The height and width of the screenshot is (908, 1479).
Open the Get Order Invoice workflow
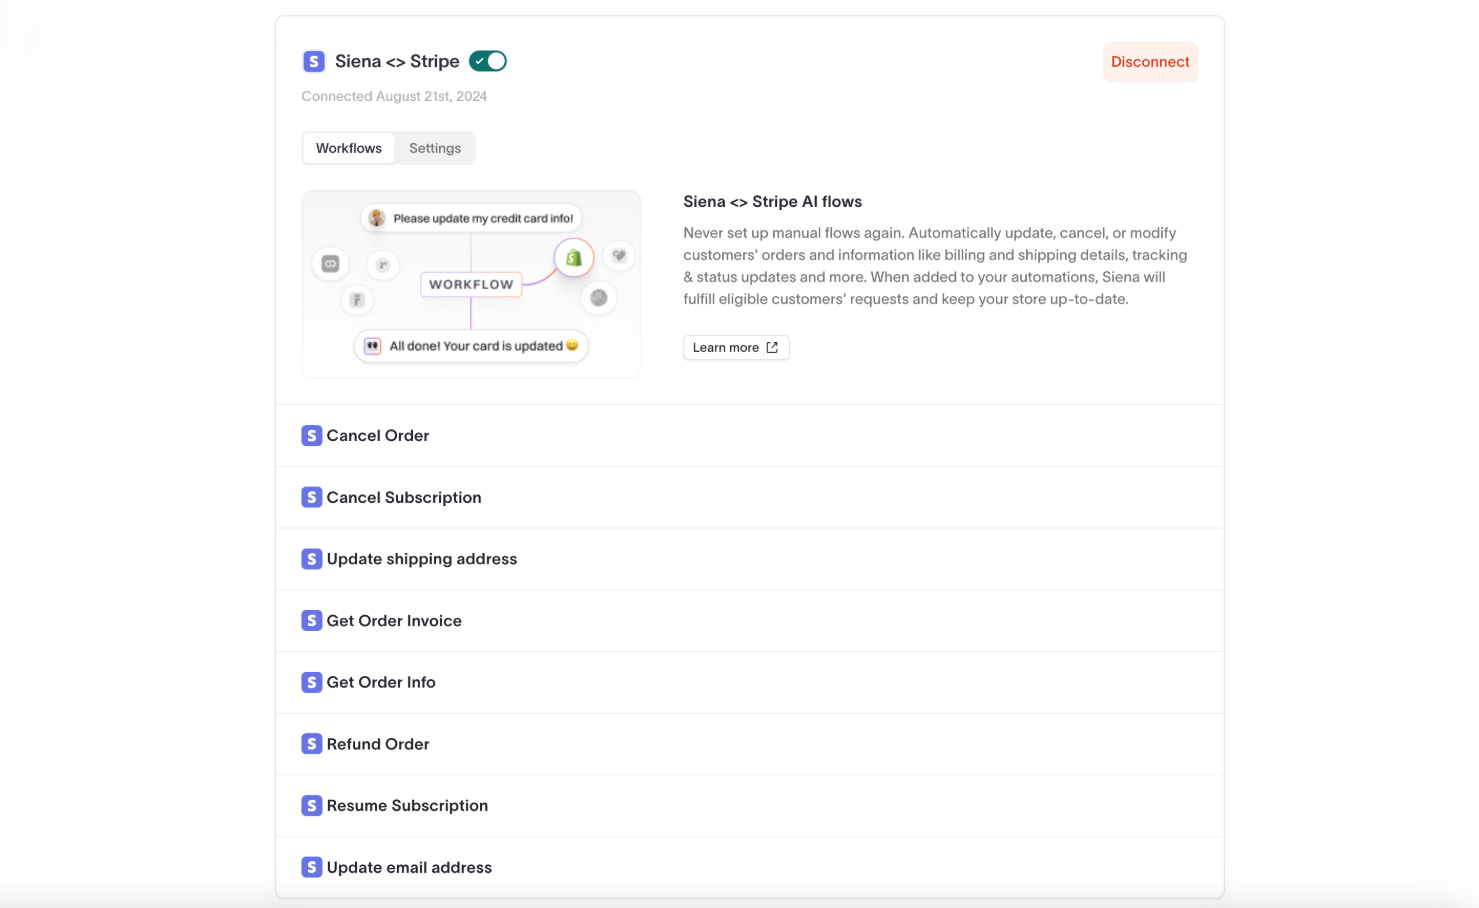[750, 621]
